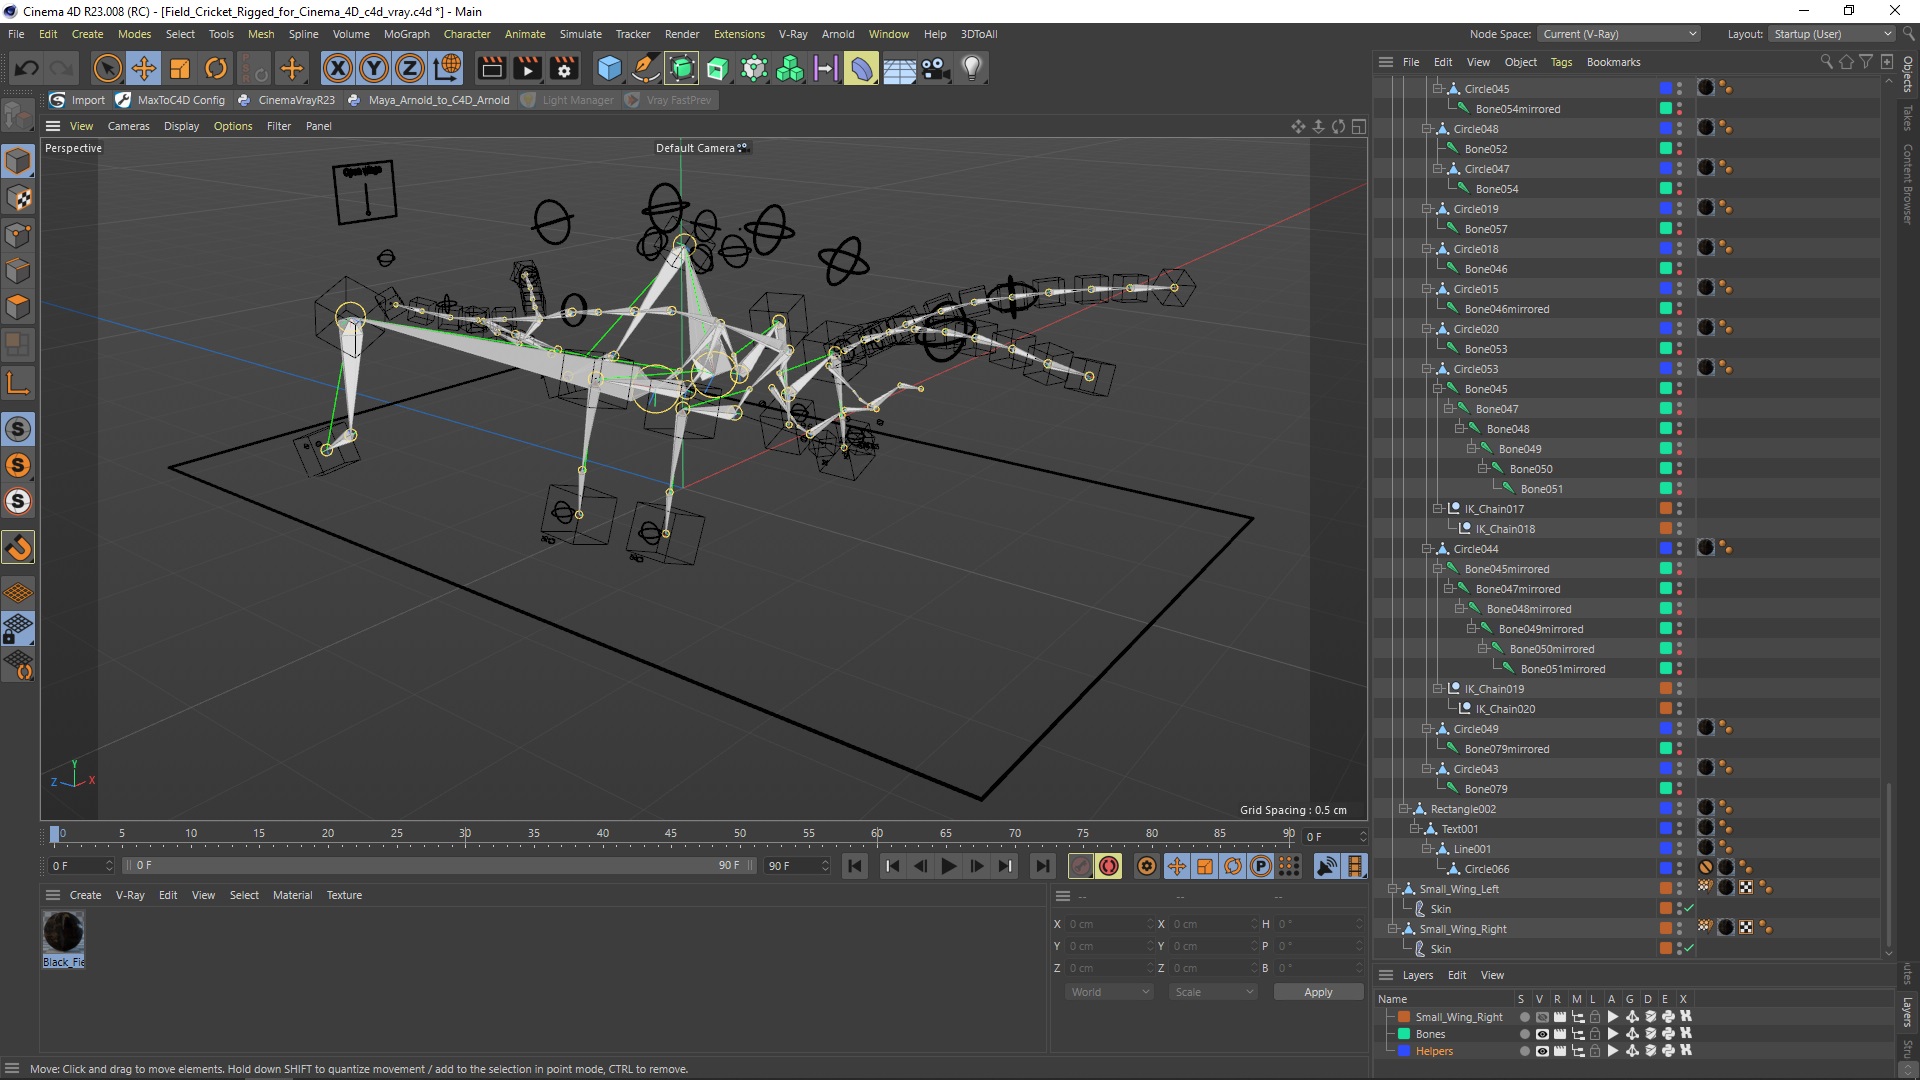
Task: Open the World coordinate system dropdown
Action: pos(1108,992)
